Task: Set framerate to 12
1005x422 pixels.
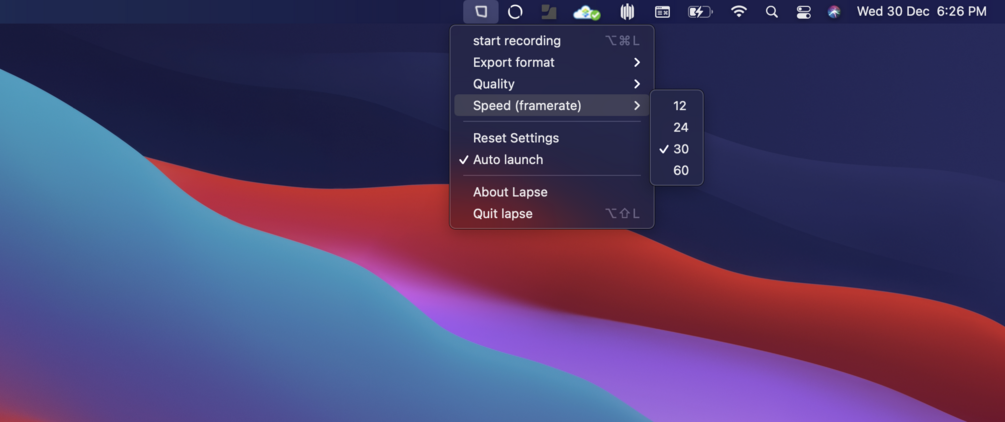Action: [677, 106]
